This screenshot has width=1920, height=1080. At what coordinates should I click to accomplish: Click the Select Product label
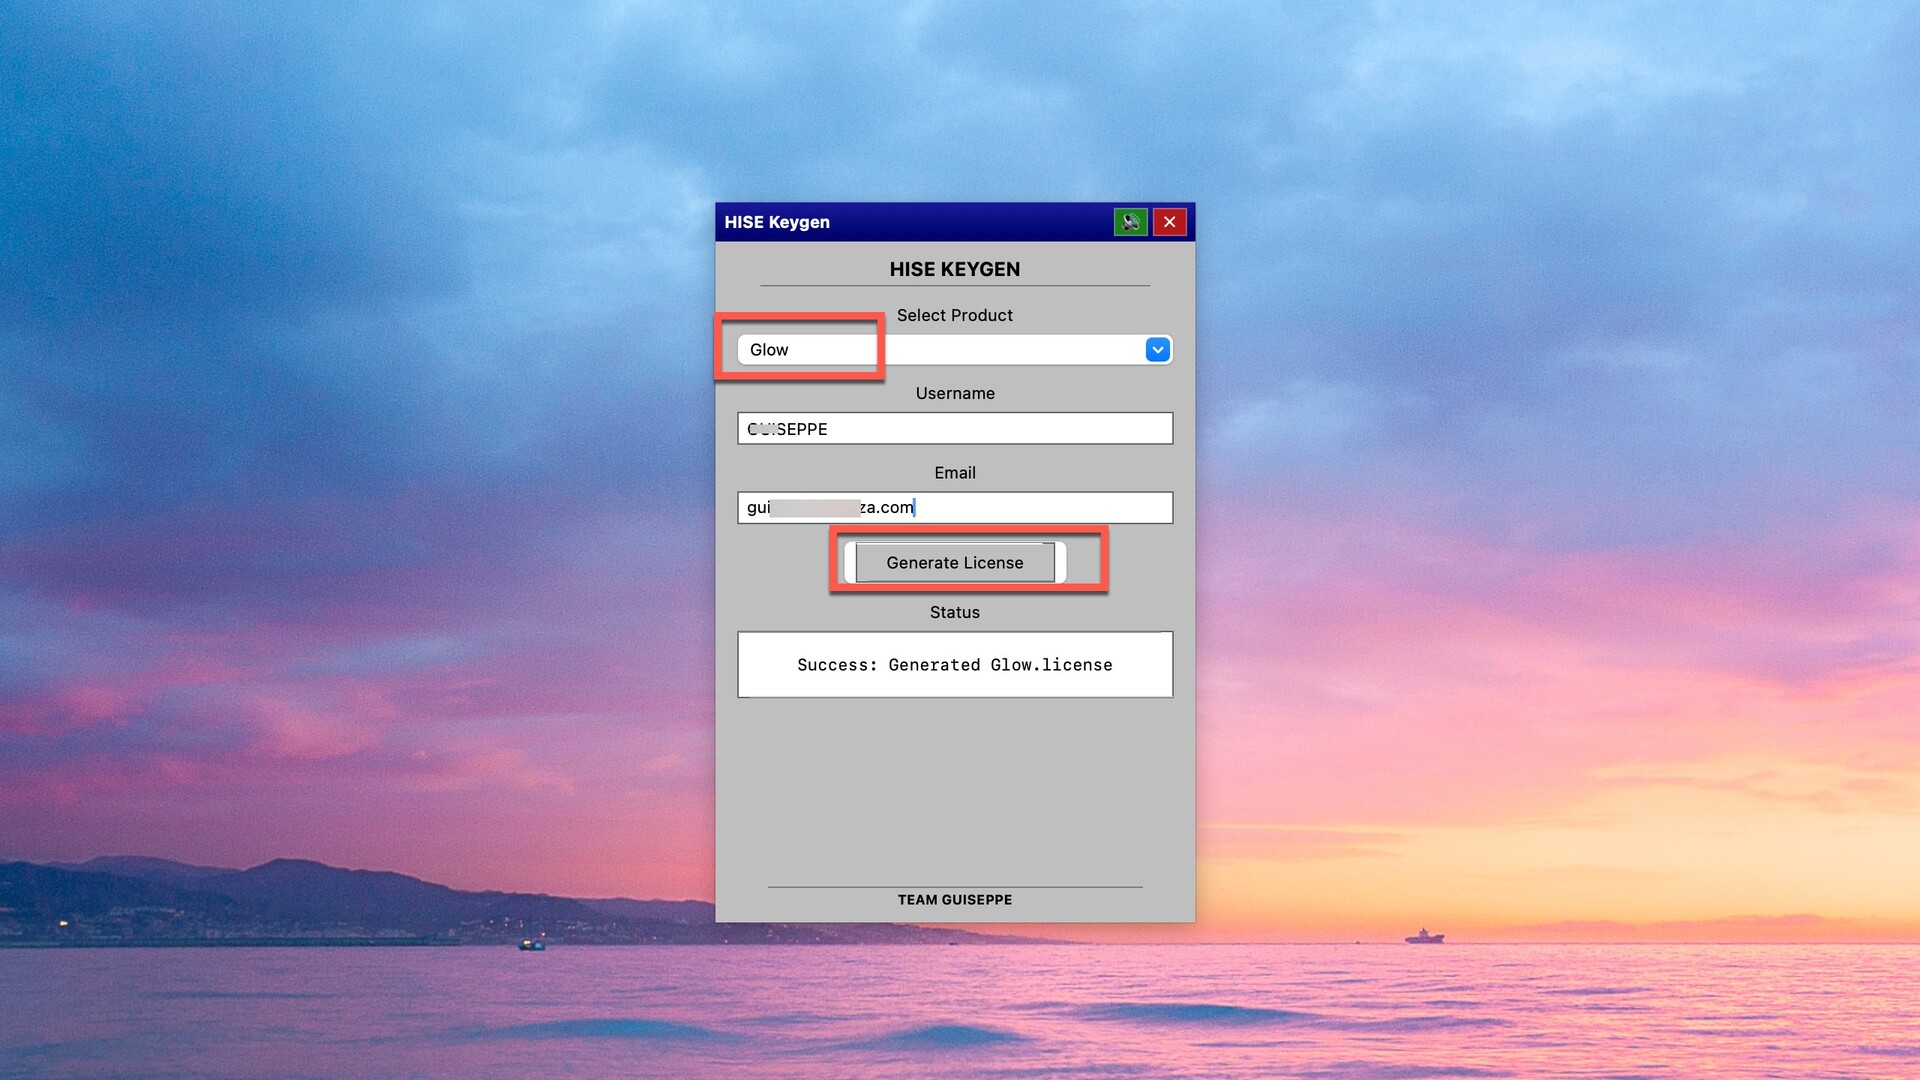[x=954, y=315]
